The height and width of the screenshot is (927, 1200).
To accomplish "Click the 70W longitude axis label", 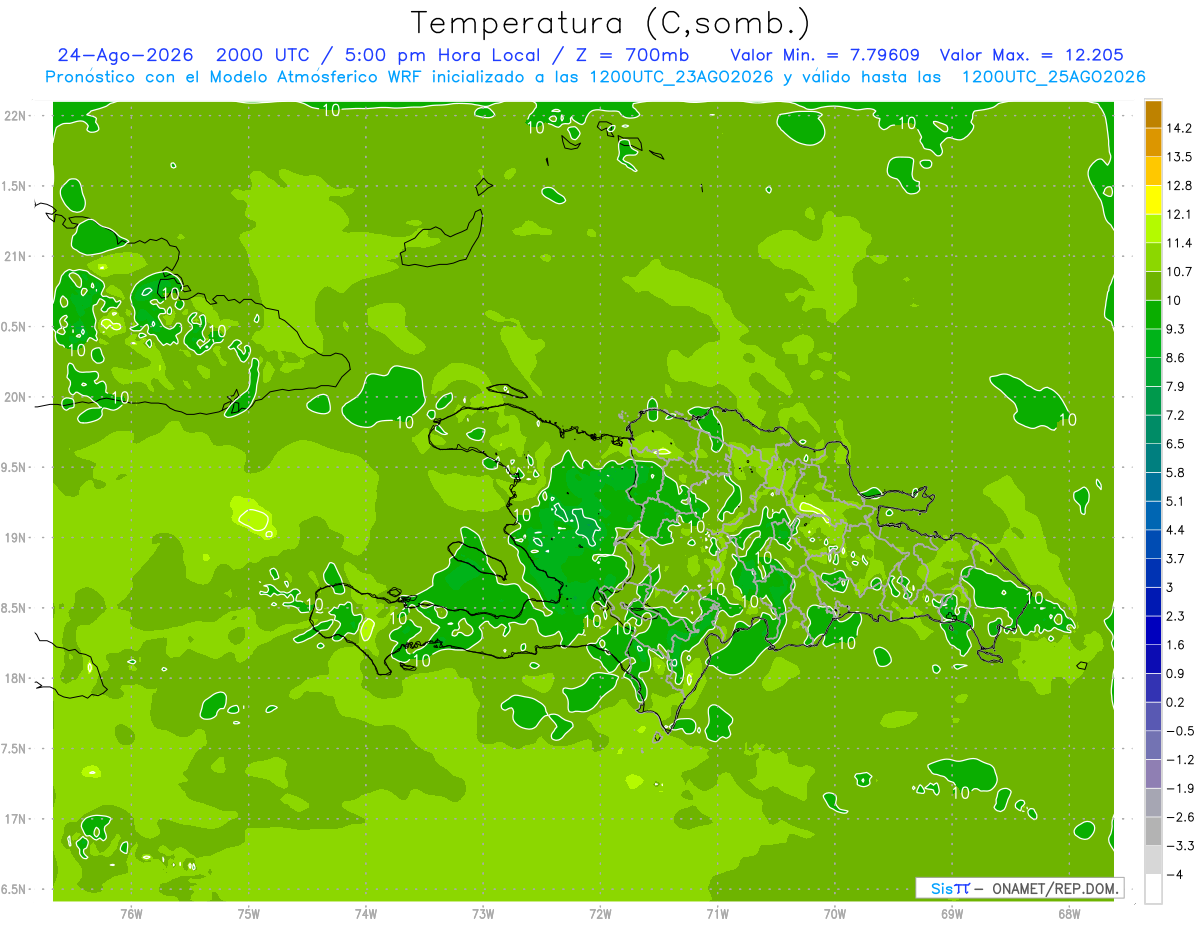I will [834, 913].
